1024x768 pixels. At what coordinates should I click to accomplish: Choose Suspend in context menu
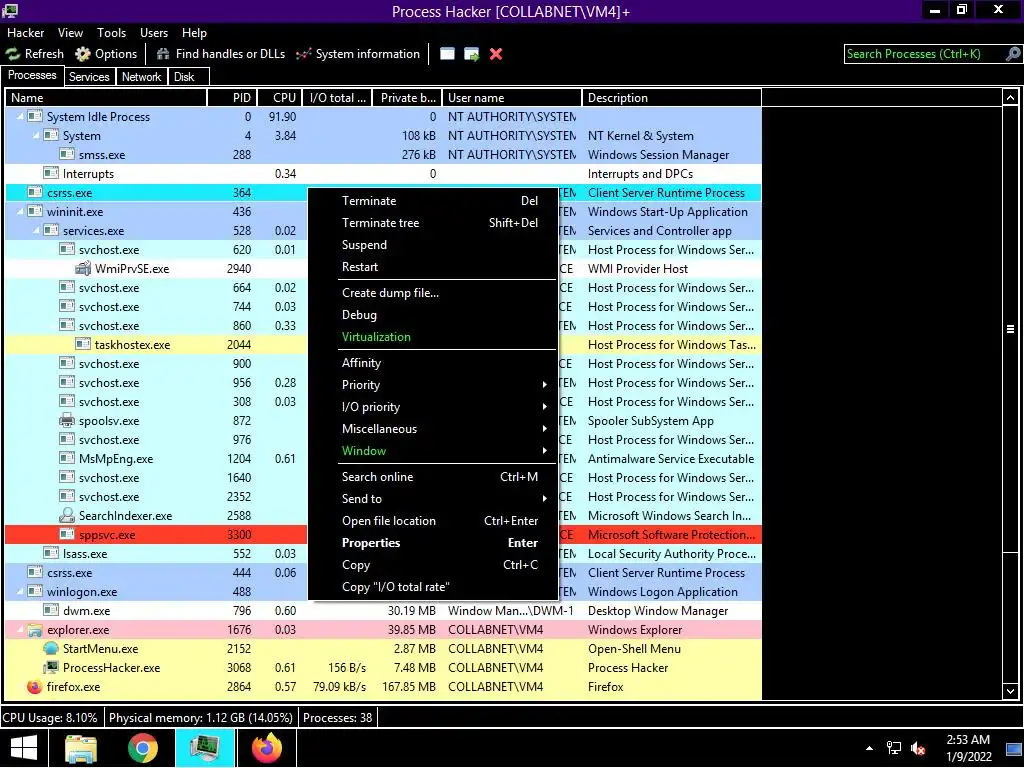click(433, 245)
